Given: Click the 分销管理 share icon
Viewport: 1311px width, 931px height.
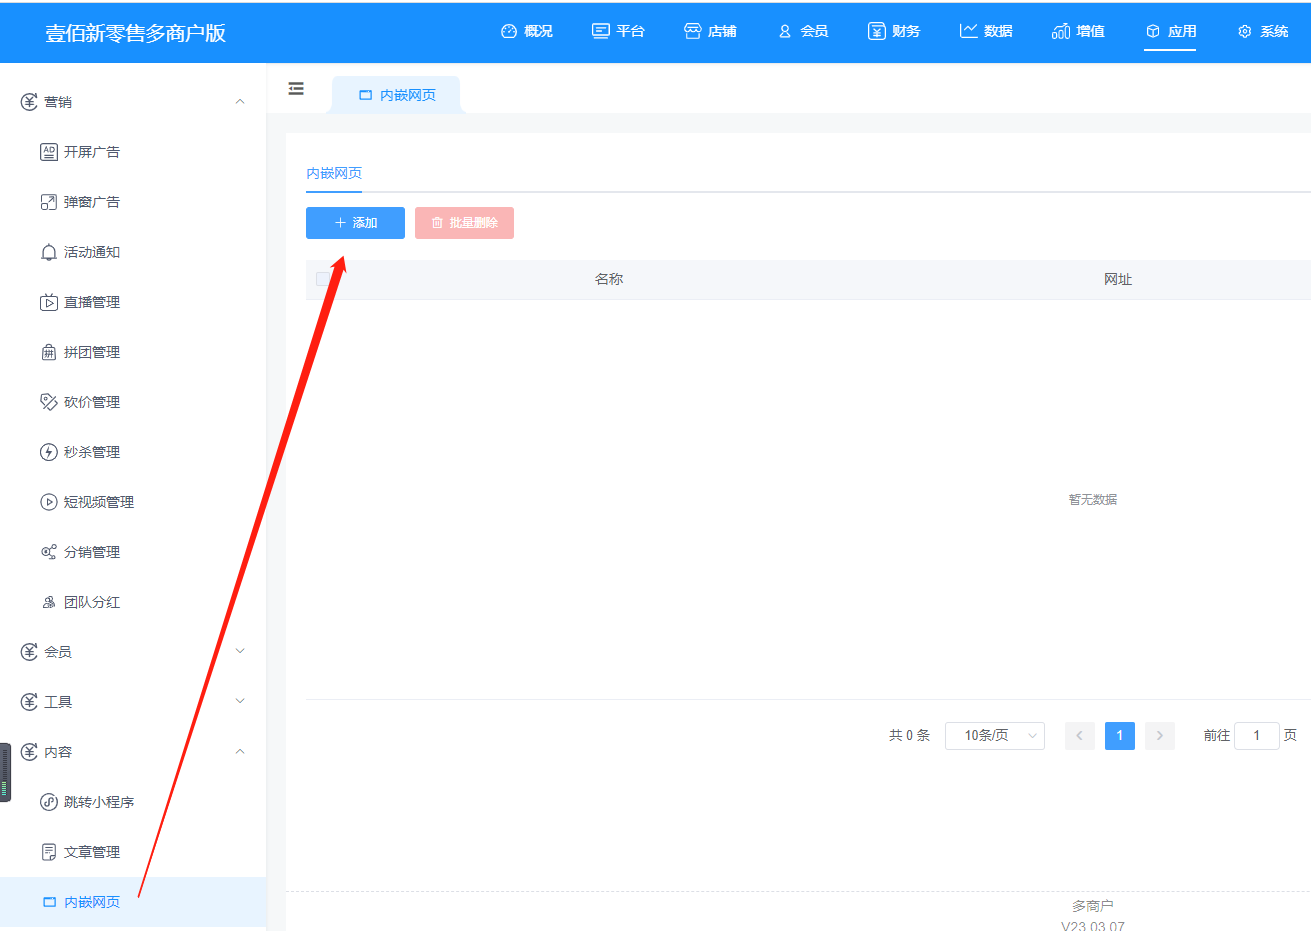Looking at the screenshot, I should coord(48,552).
